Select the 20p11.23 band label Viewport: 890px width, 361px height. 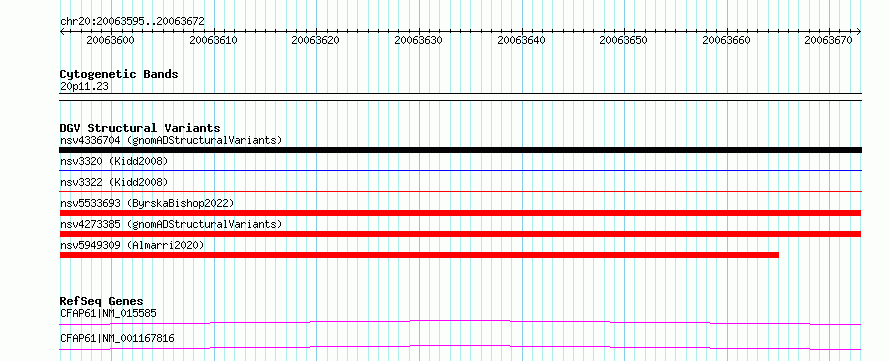click(x=84, y=87)
